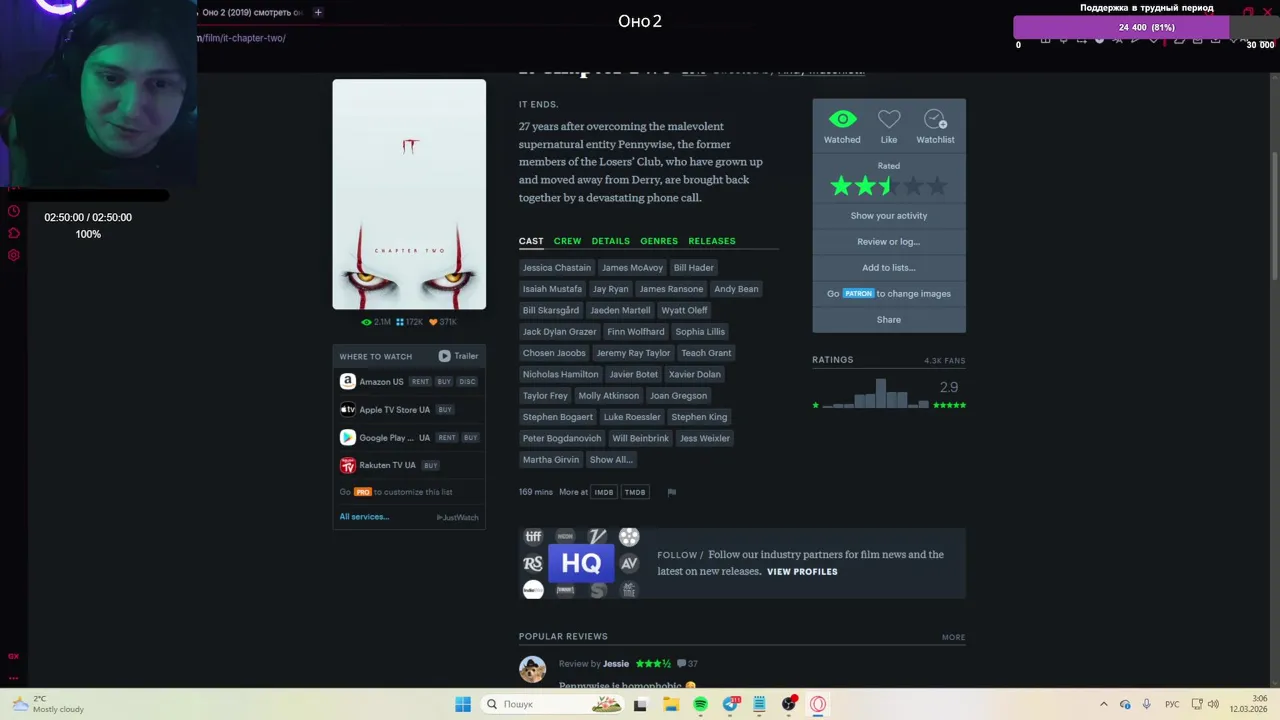Open reviewer Jessie's profile name
The width and height of the screenshot is (1280, 720).
click(616, 664)
